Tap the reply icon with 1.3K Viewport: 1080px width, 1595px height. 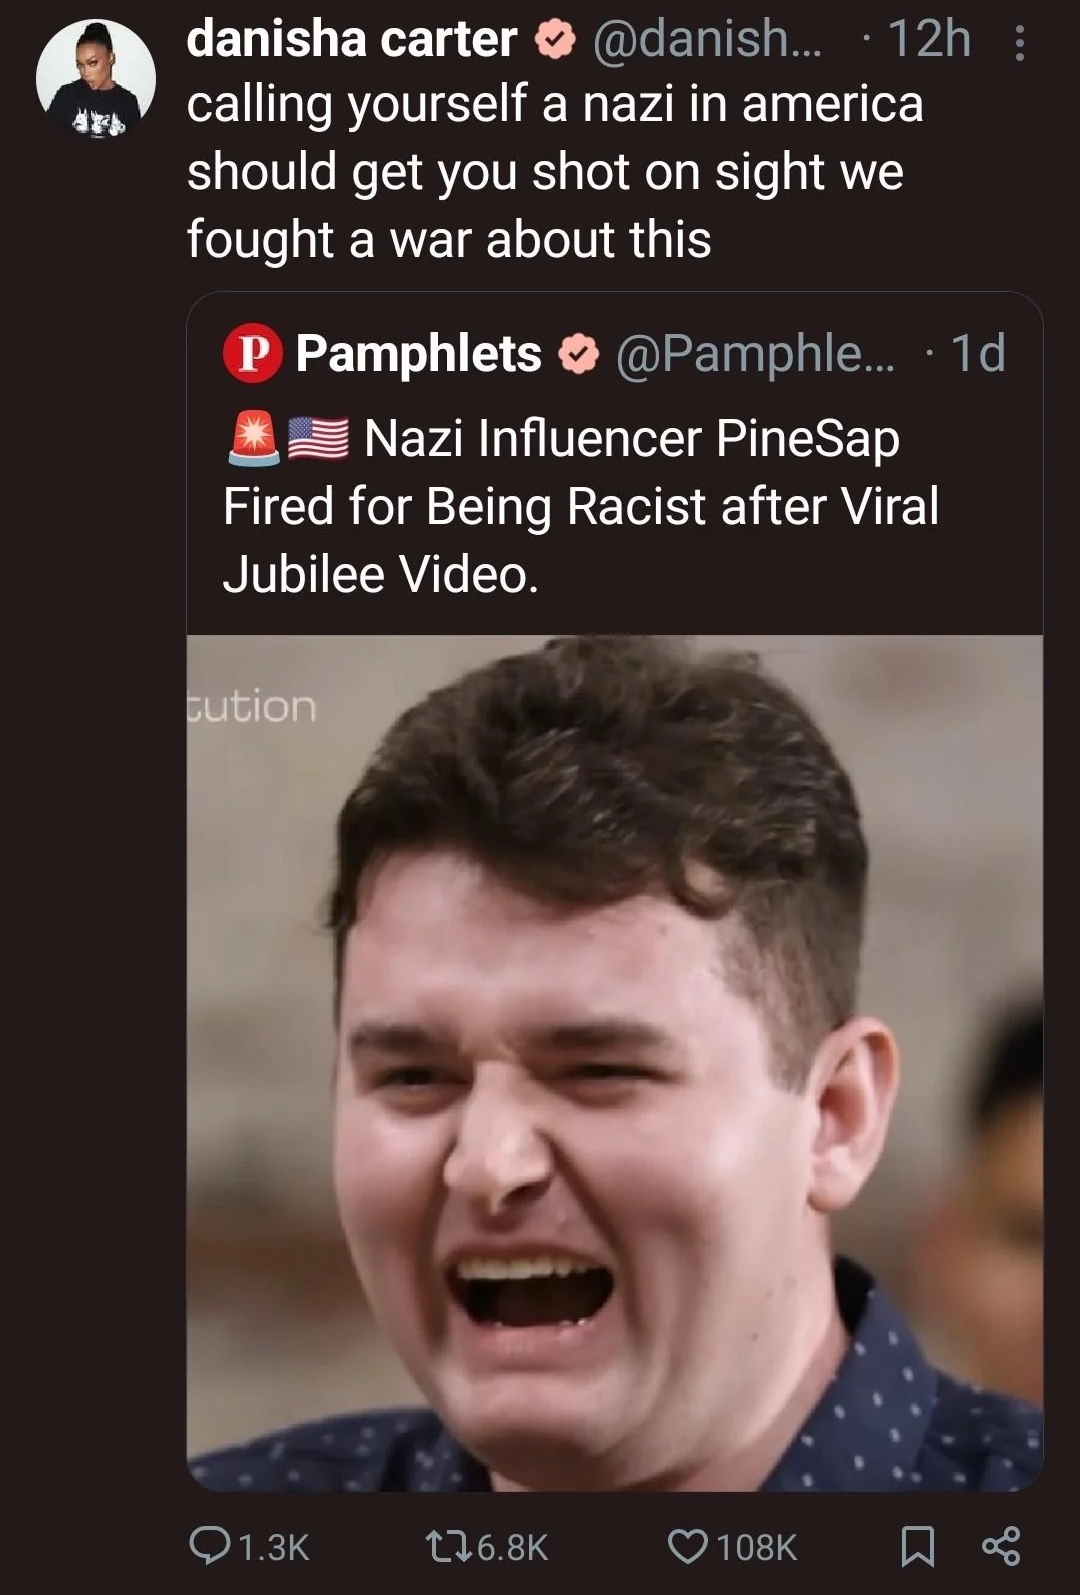click(209, 1546)
